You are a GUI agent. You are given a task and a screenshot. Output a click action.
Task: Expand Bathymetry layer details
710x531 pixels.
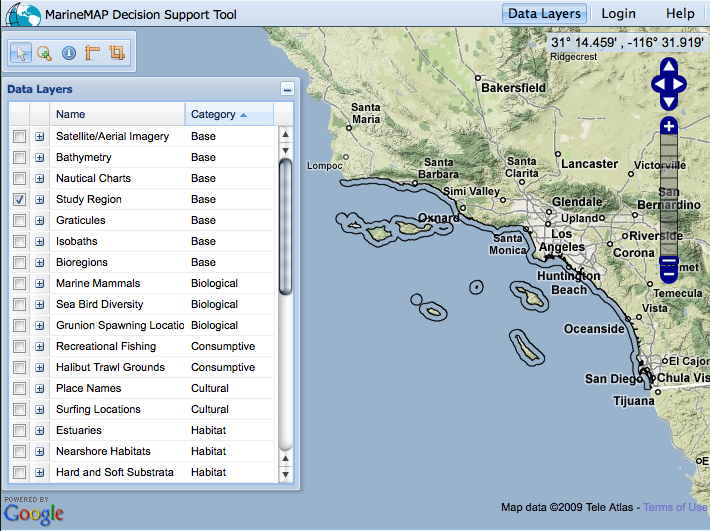point(40,158)
